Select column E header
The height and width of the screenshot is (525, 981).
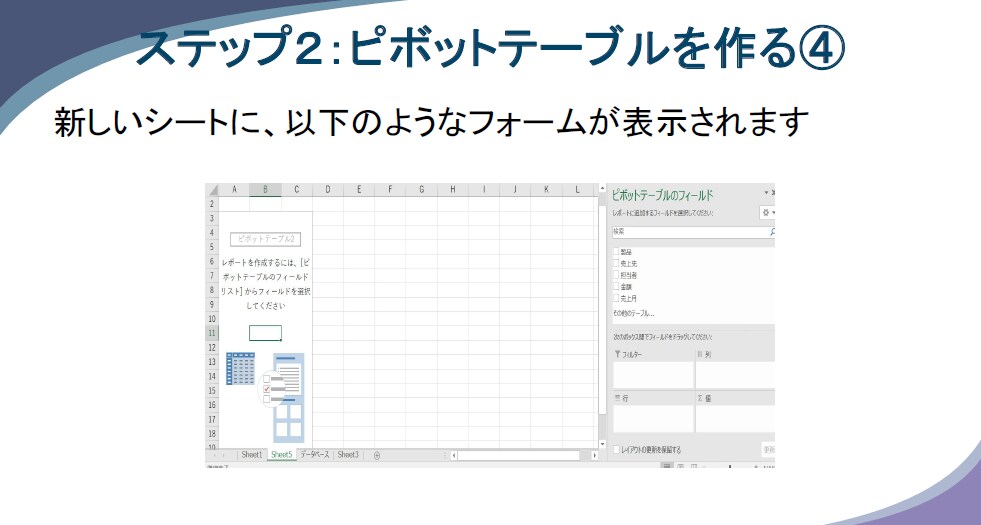358,190
